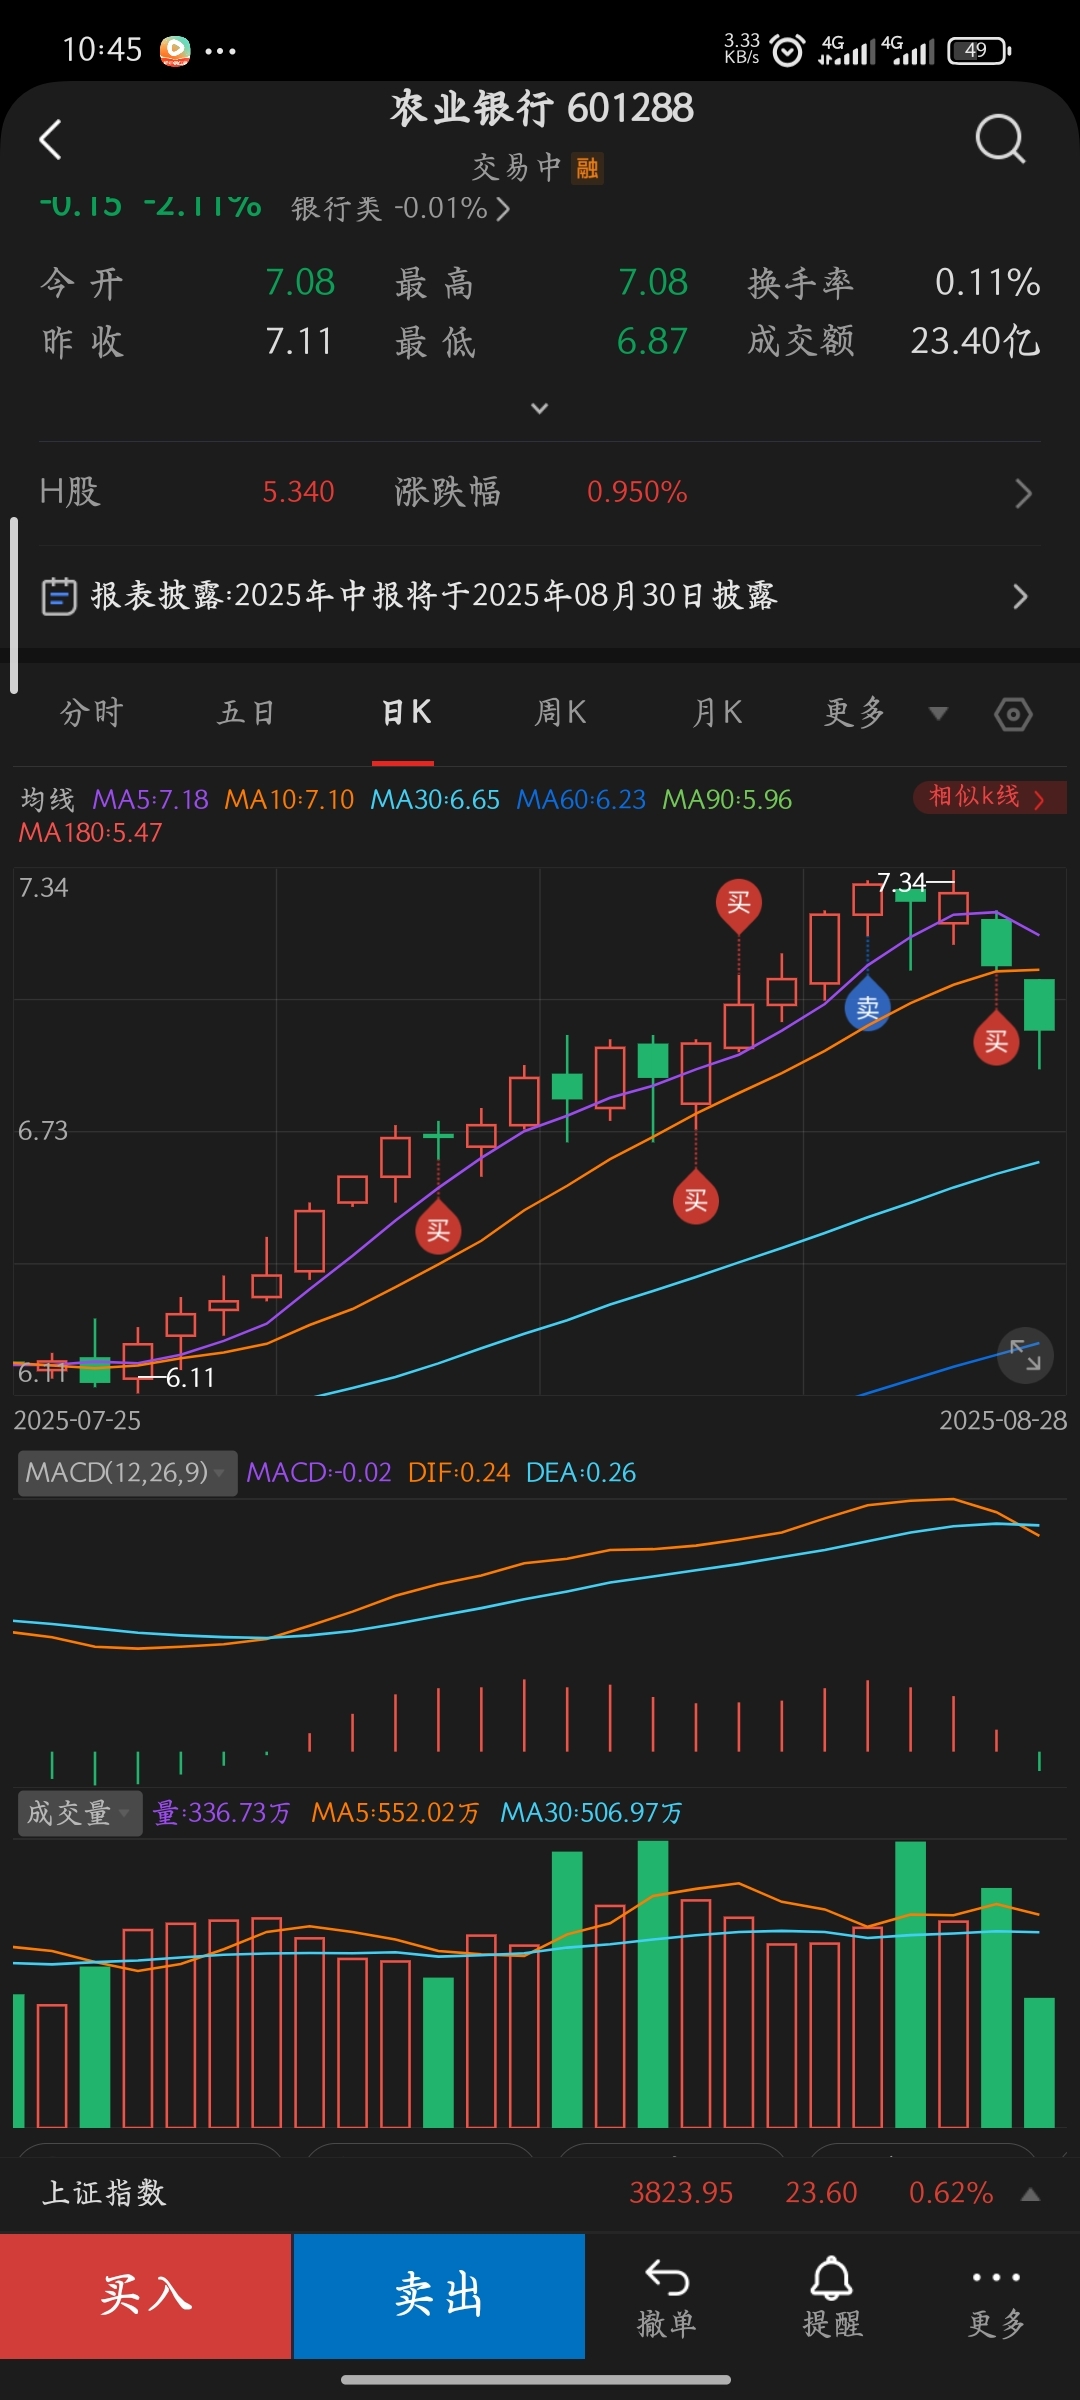1080x2400 pixels.
Task: Tap MA30:506.97万 volume average
Action: (x=591, y=1813)
